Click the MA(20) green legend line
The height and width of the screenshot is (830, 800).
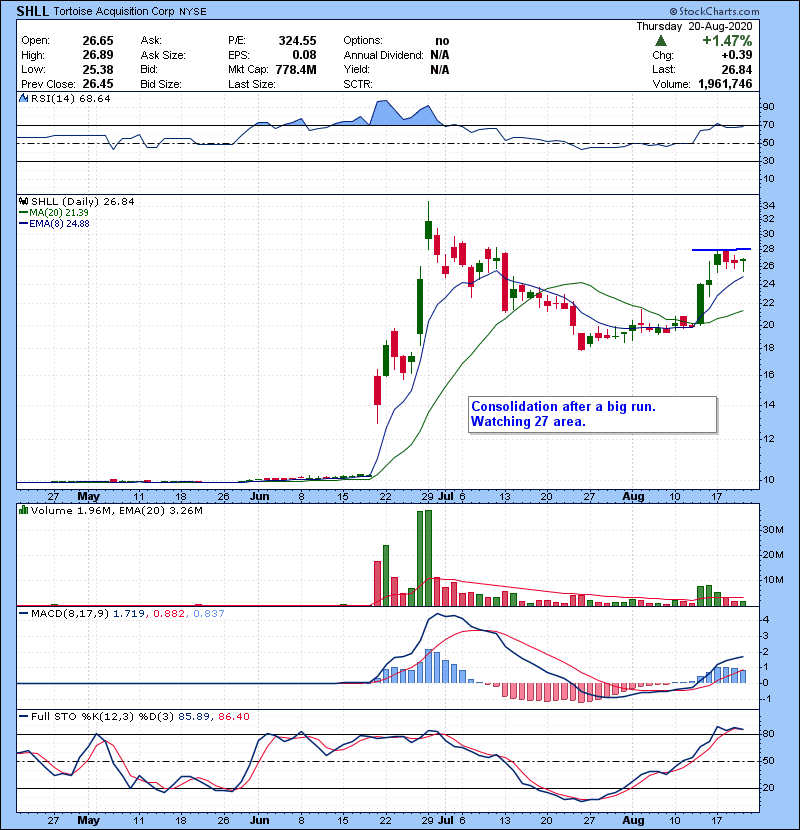23,212
